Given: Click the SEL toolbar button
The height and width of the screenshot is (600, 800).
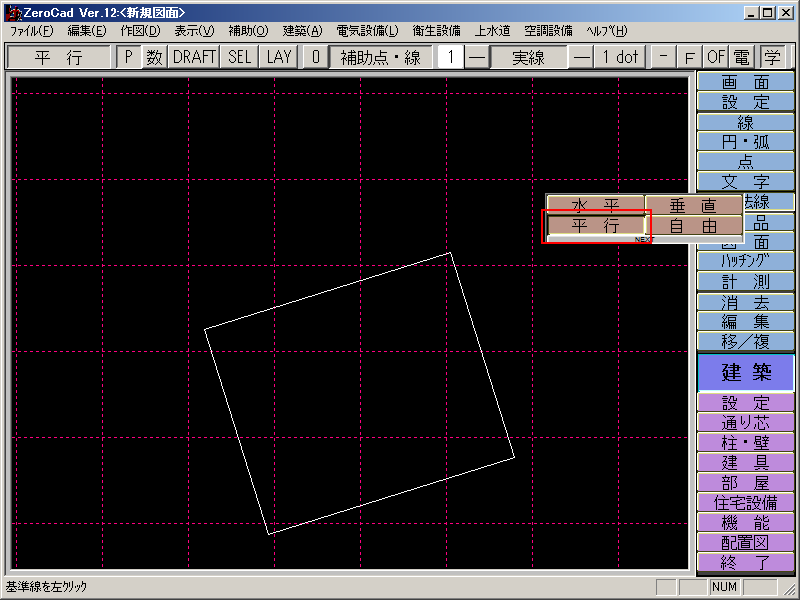Looking at the screenshot, I should coord(239,57).
